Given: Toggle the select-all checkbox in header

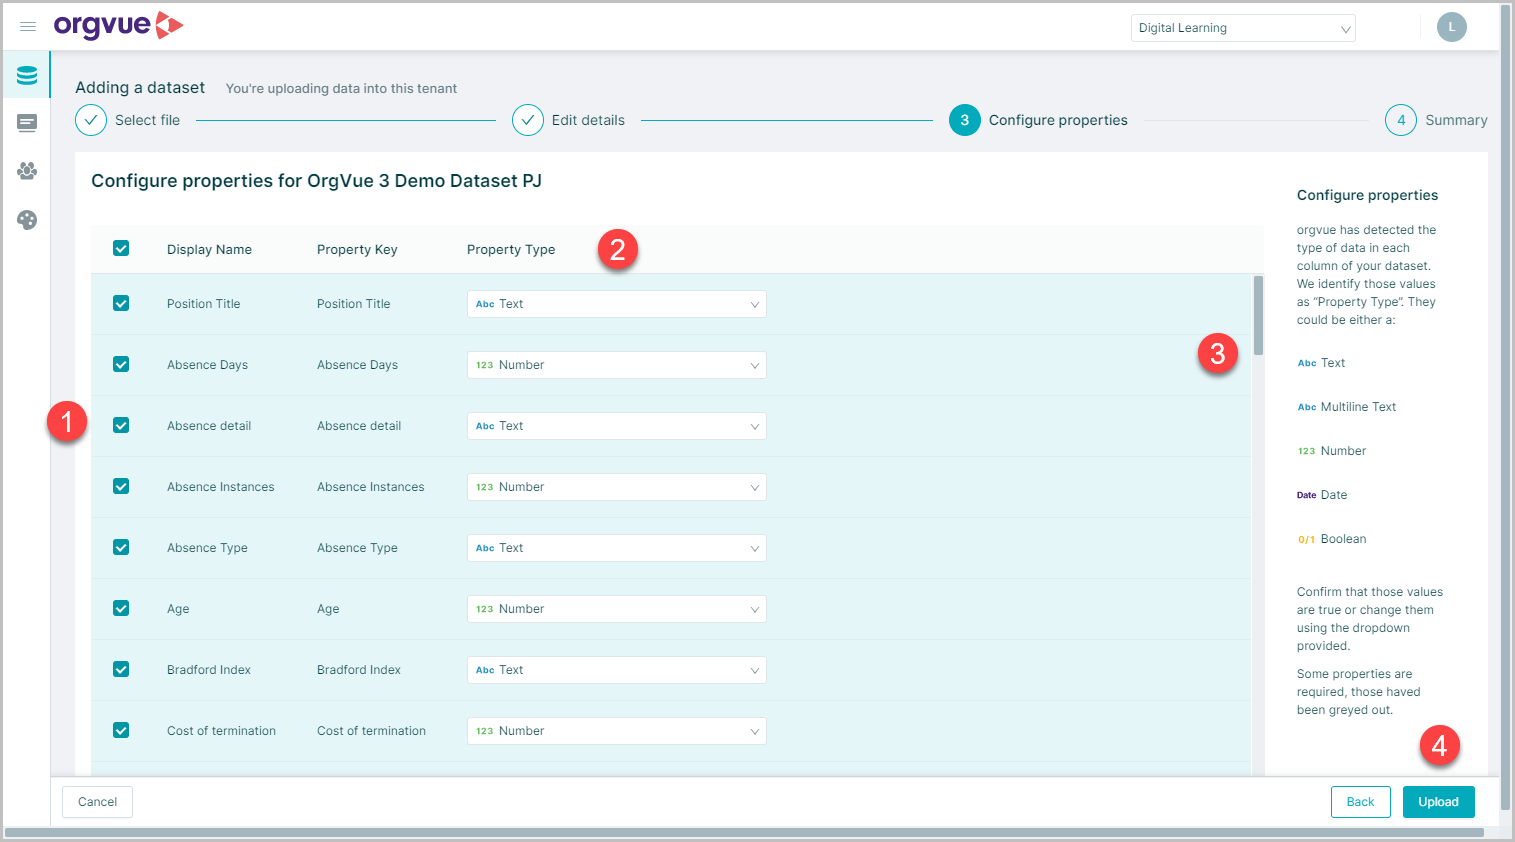Looking at the screenshot, I should coord(121,248).
